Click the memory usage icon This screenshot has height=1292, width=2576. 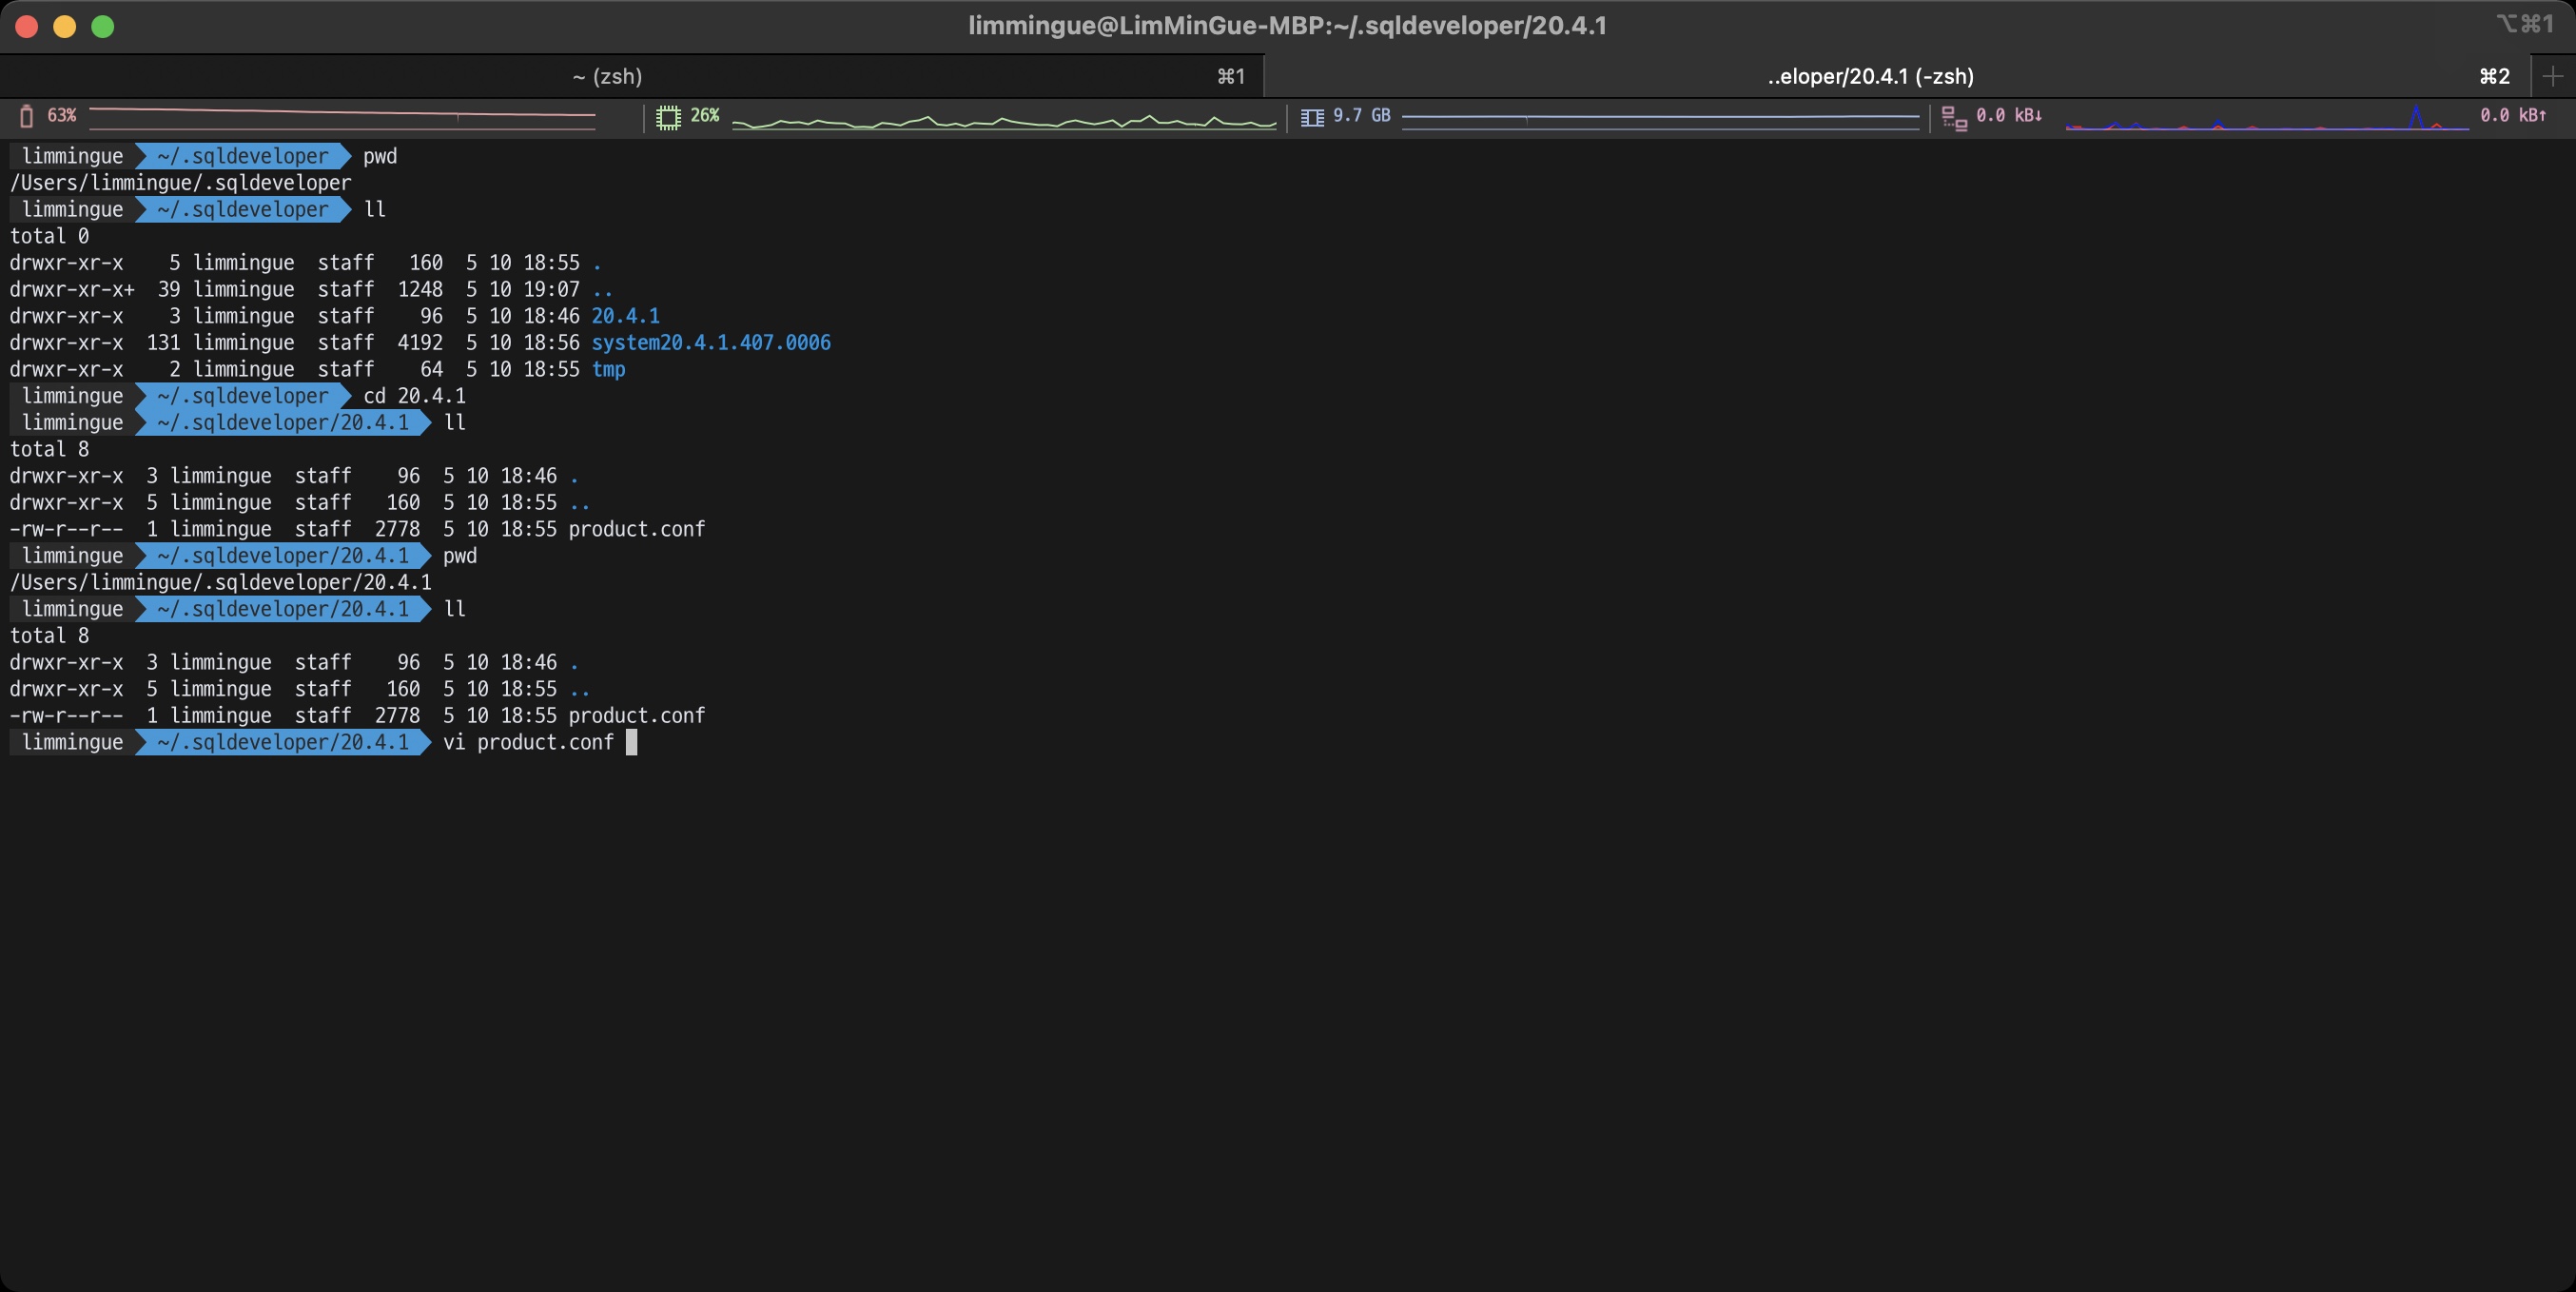[1312, 117]
